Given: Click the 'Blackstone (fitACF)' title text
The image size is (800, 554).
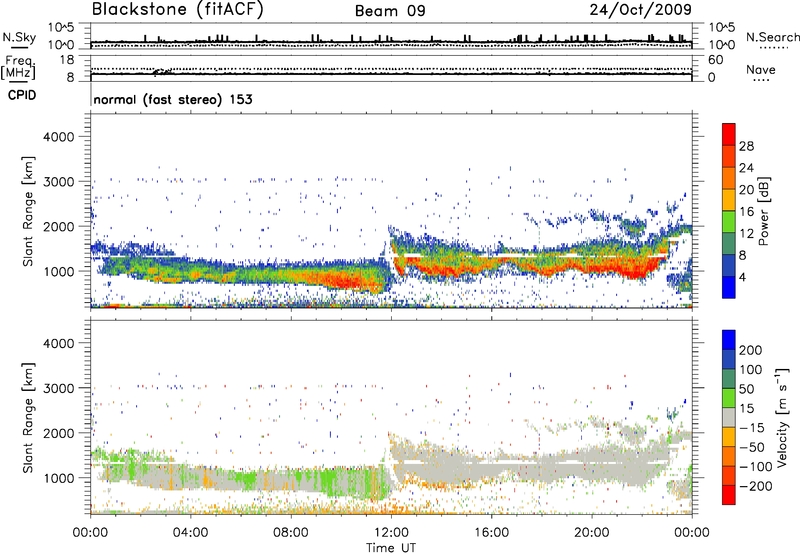Looking at the screenshot, I should tap(178, 9).
